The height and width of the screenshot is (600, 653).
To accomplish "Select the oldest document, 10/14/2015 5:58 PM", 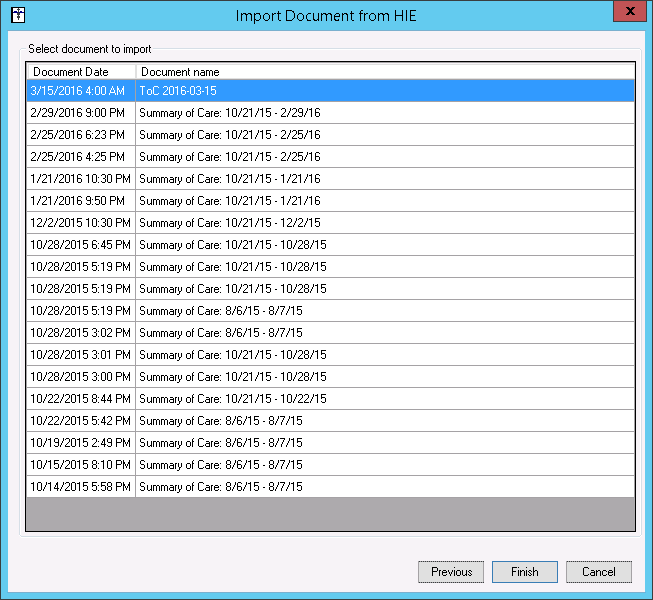I will click(x=330, y=487).
